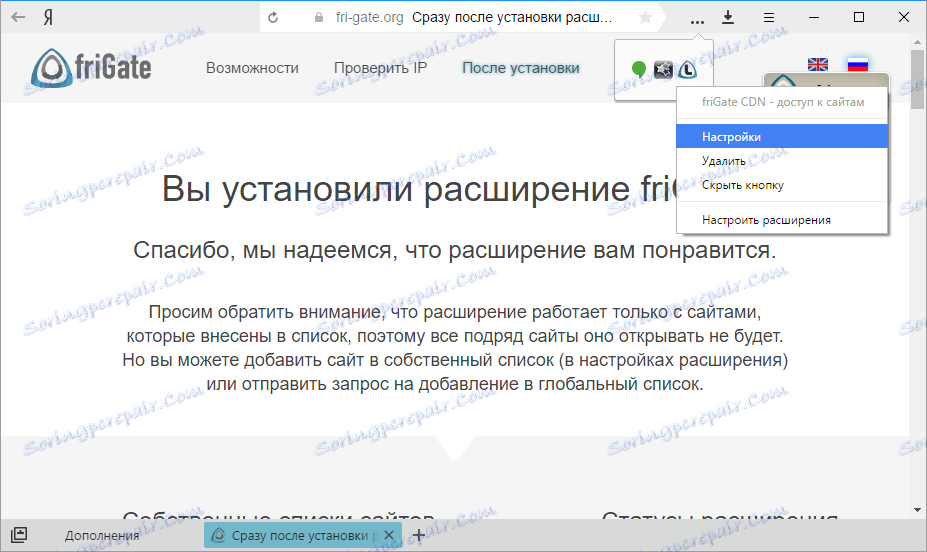
Task: Click the scrollbar down arrow
Action: pos(917,509)
